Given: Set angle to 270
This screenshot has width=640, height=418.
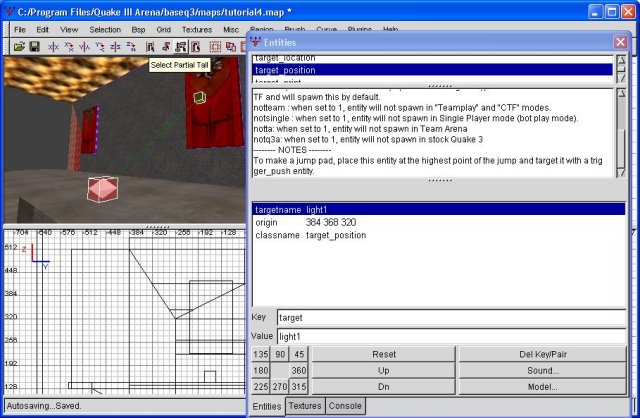Looking at the screenshot, I should point(280,387).
